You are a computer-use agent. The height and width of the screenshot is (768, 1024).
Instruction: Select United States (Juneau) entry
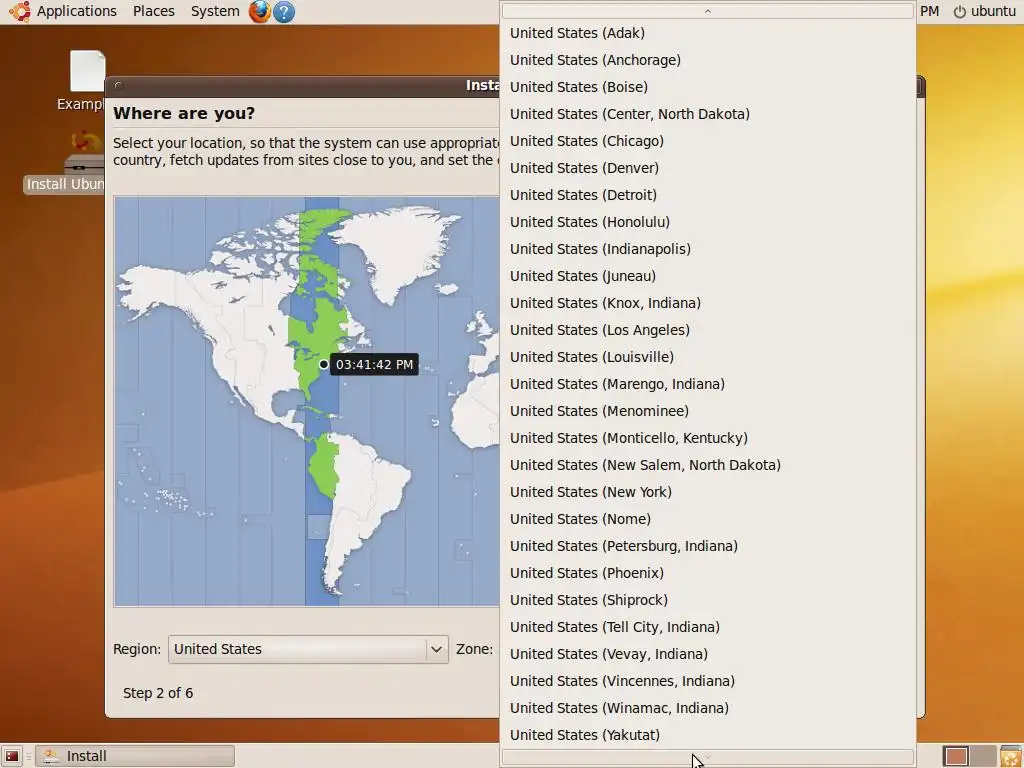point(707,276)
